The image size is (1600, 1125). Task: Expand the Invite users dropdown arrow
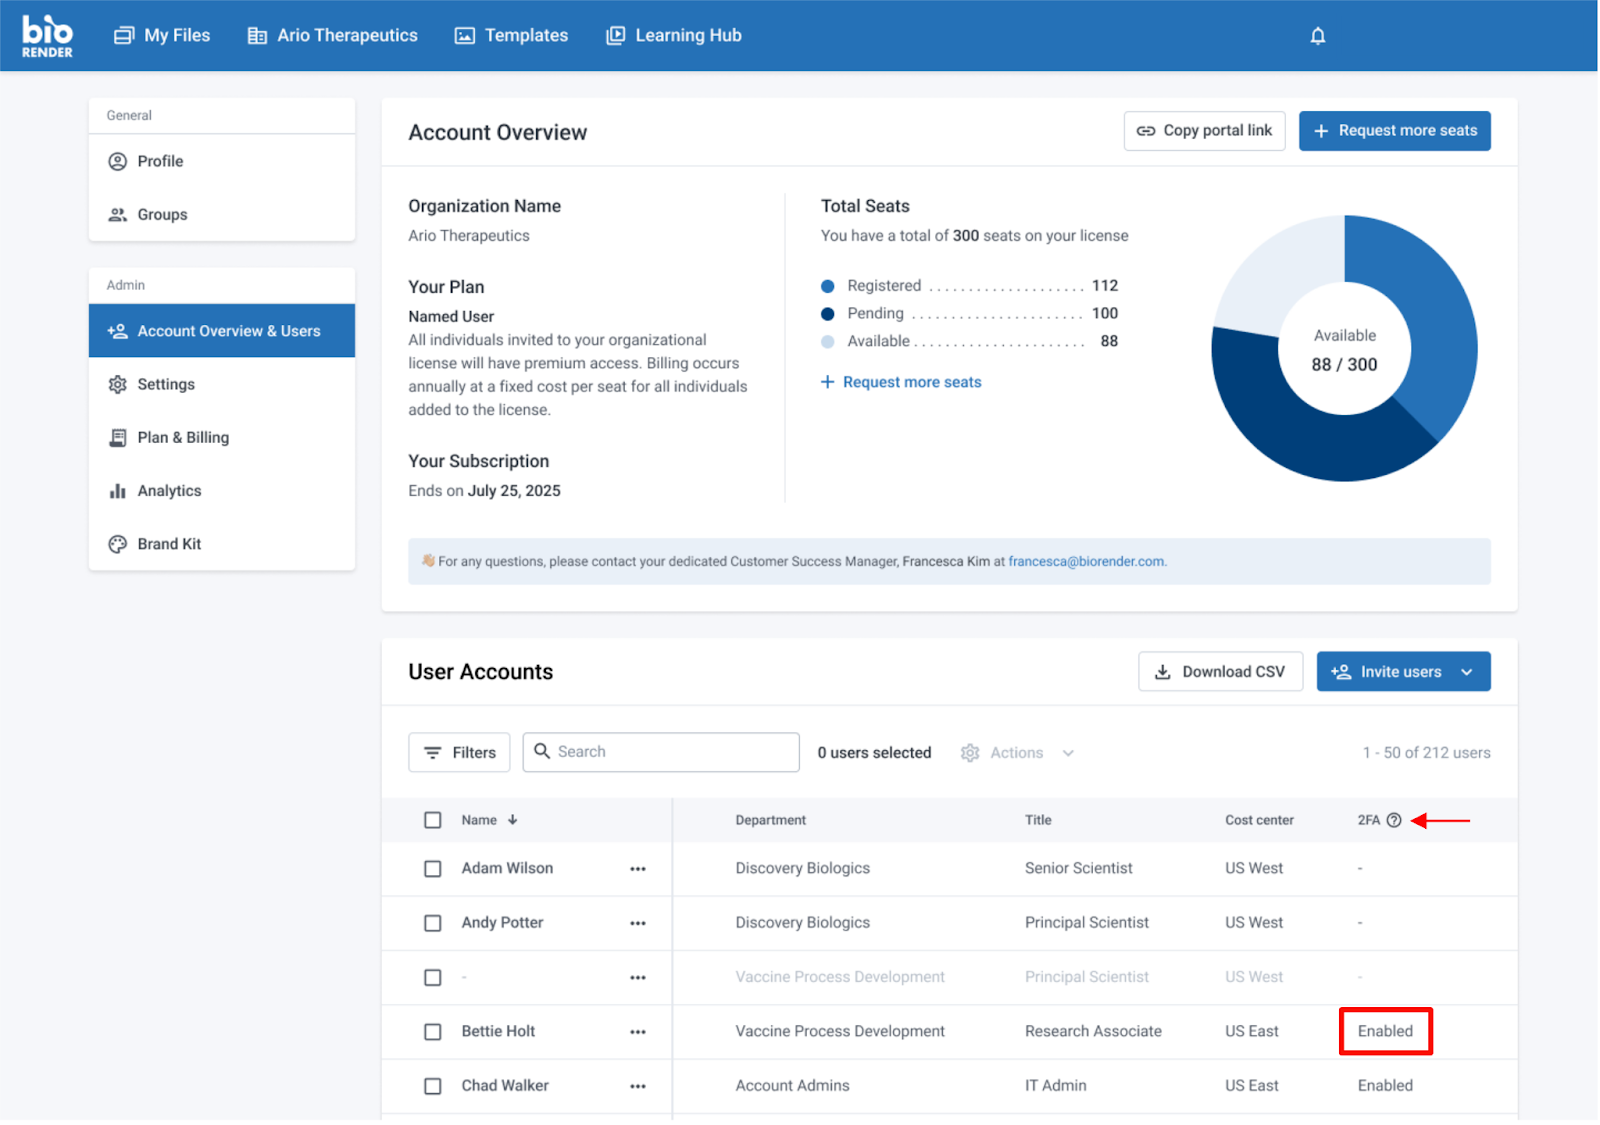click(1466, 672)
